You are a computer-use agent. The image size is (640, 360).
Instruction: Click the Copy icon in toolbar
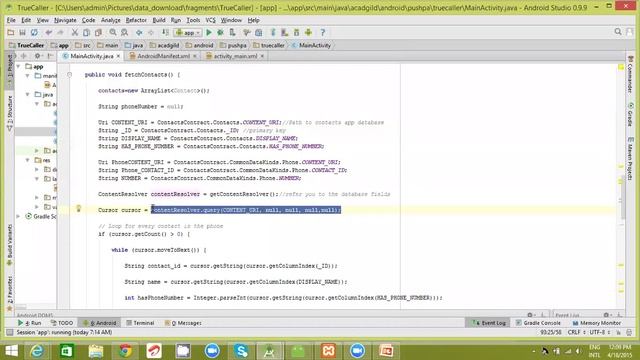pos(86,32)
